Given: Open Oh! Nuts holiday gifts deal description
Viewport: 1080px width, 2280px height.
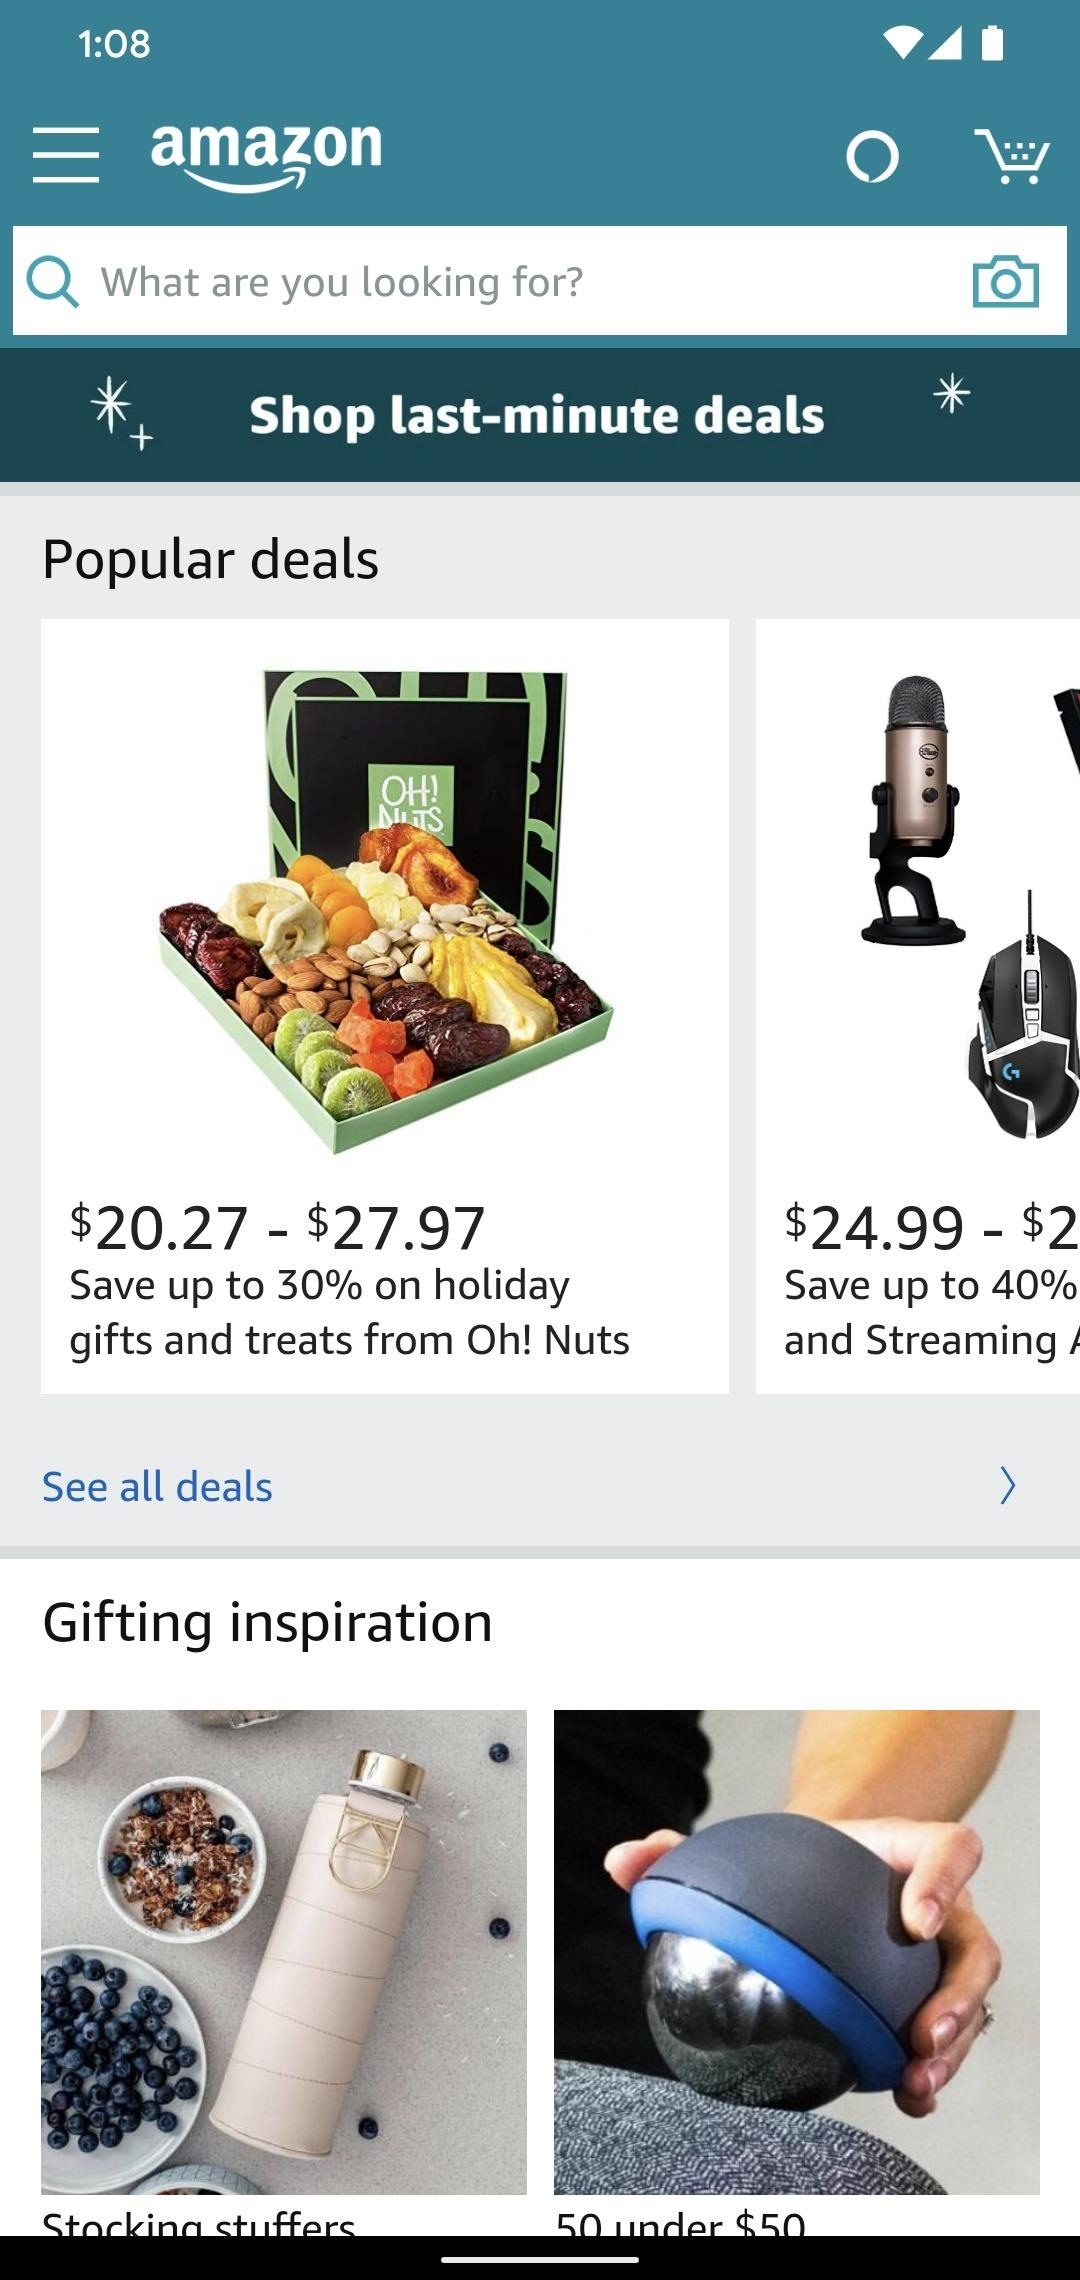Looking at the screenshot, I should tap(349, 1312).
